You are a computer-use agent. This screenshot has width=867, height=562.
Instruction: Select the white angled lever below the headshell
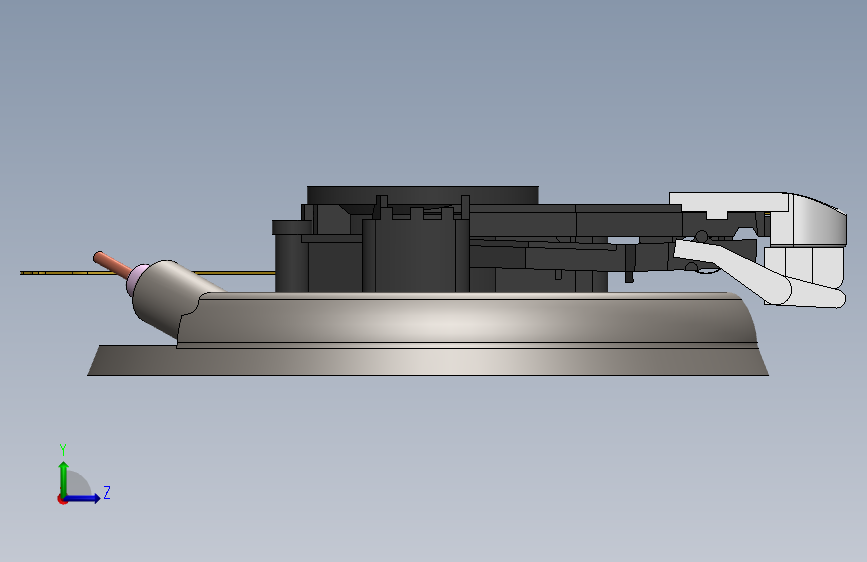[733, 272]
